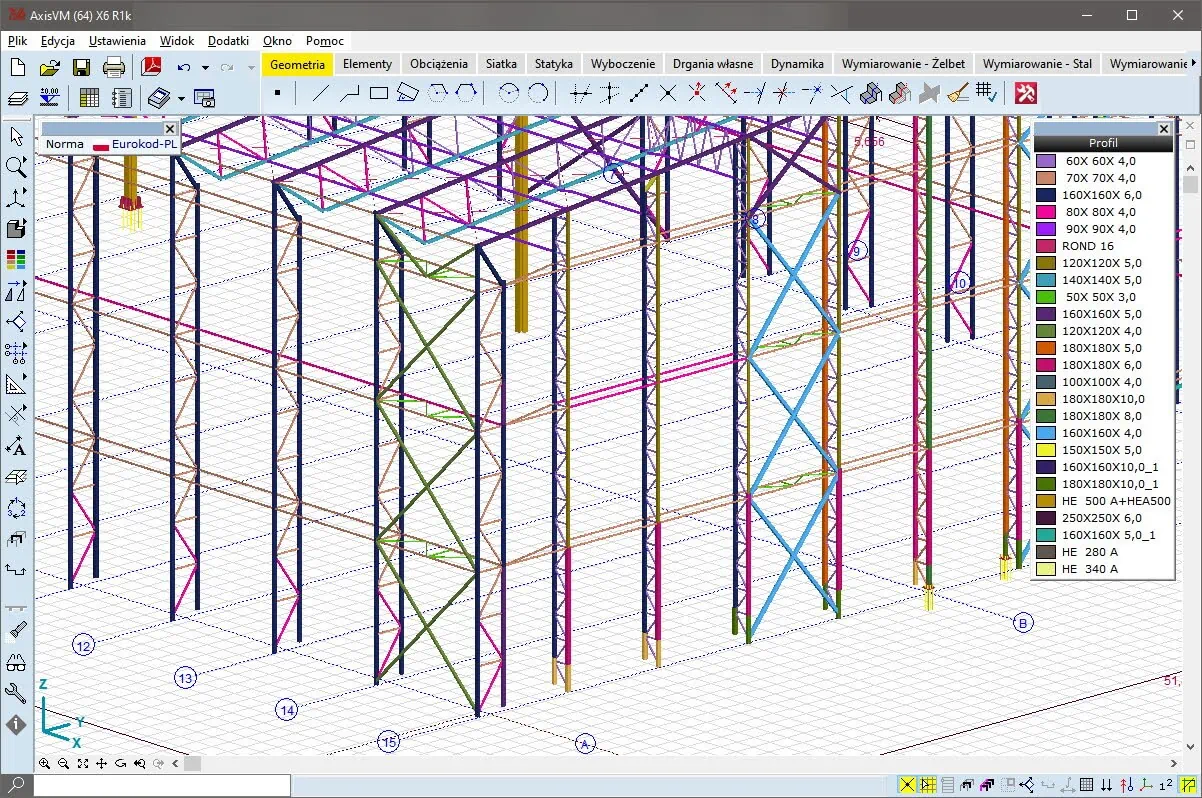Create a new model file

click(17, 68)
